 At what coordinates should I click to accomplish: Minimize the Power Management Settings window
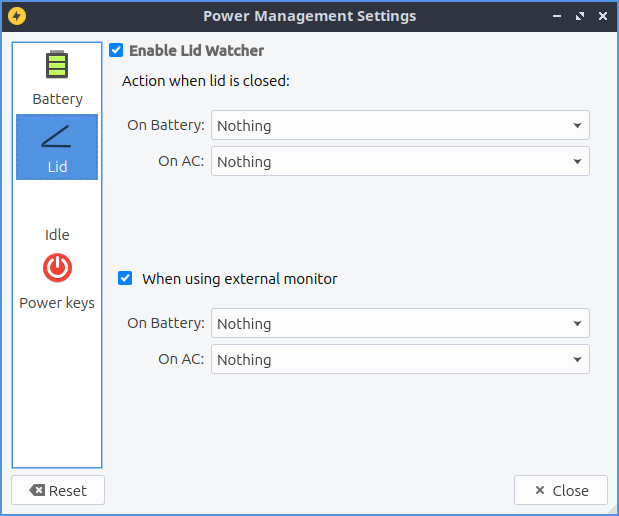coord(556,17)
